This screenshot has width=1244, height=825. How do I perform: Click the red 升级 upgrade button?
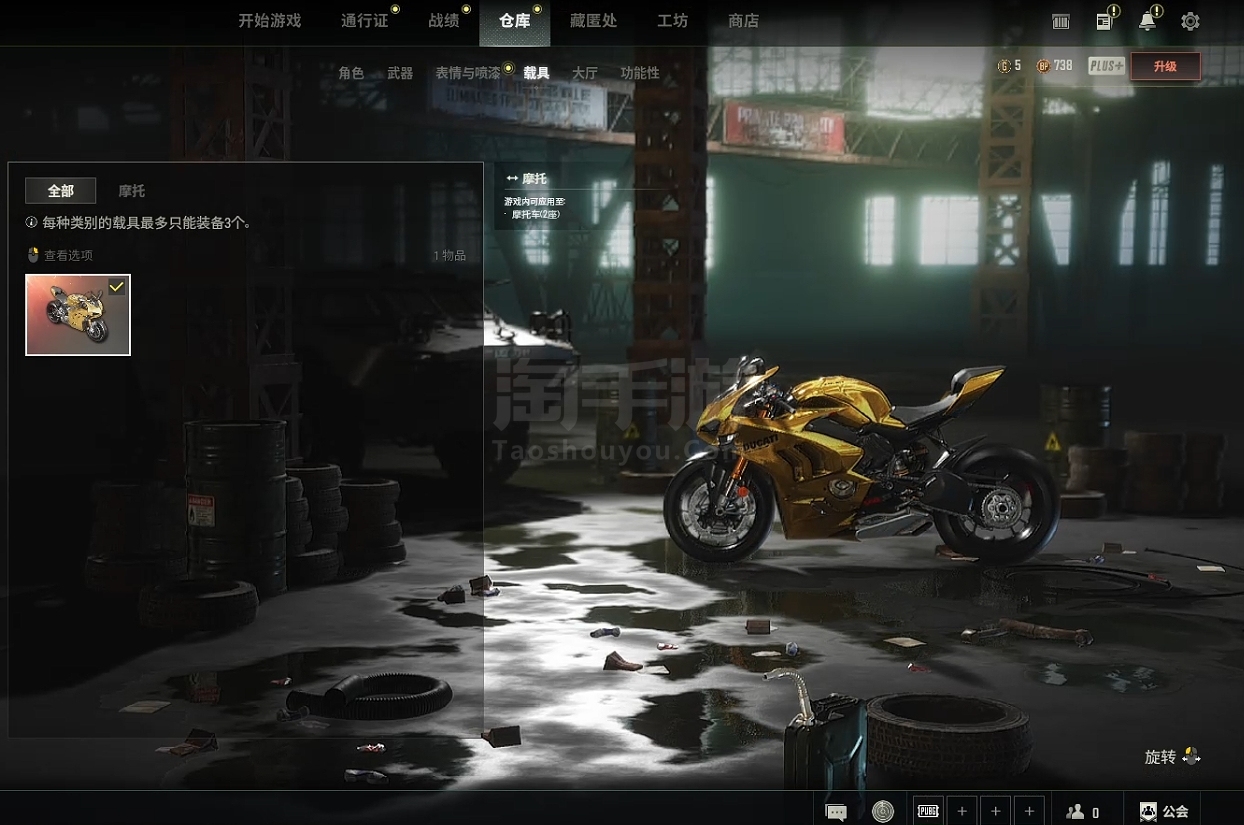1165,66
